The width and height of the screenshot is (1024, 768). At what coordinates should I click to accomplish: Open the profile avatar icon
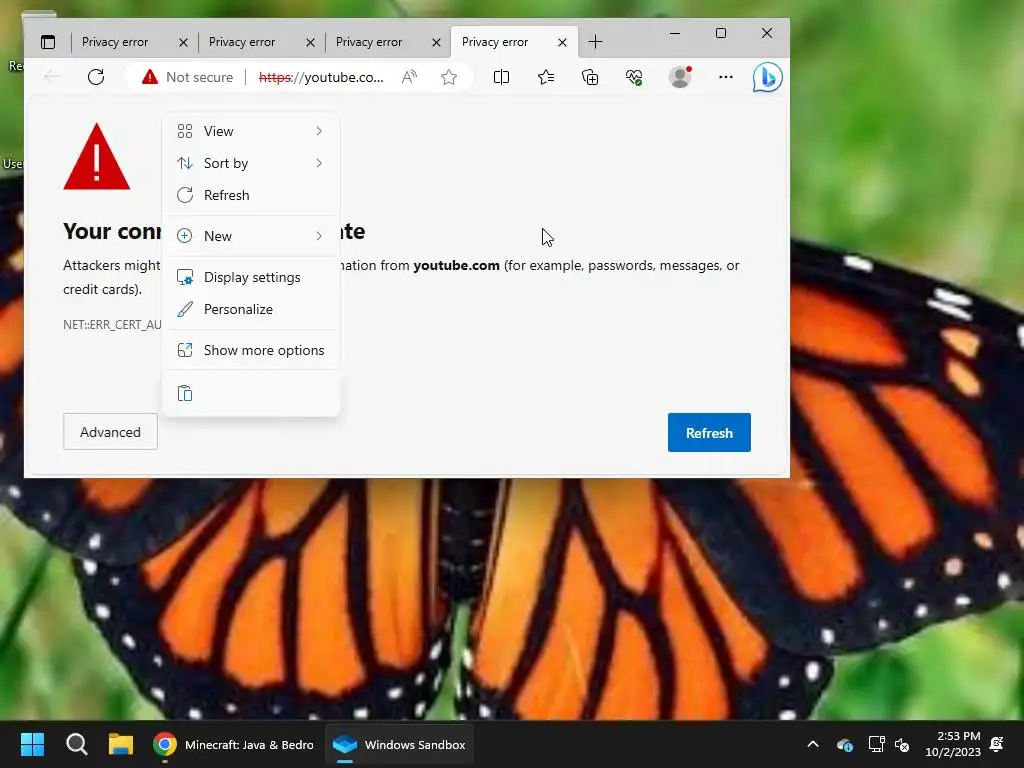point(680,77)
